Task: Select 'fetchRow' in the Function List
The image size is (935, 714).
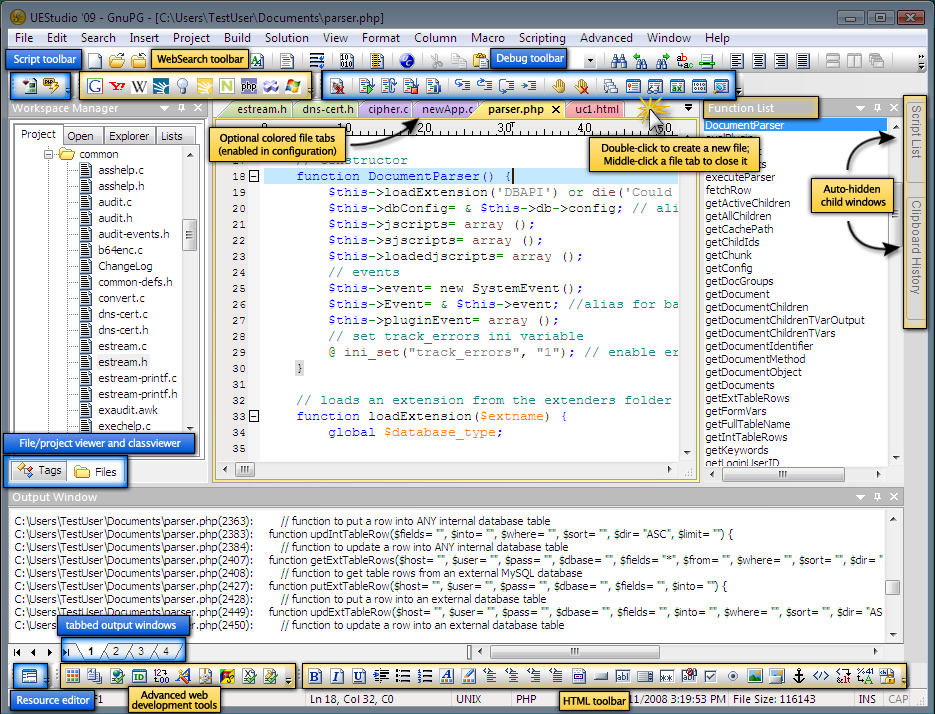Action: [x=728, y=190]
